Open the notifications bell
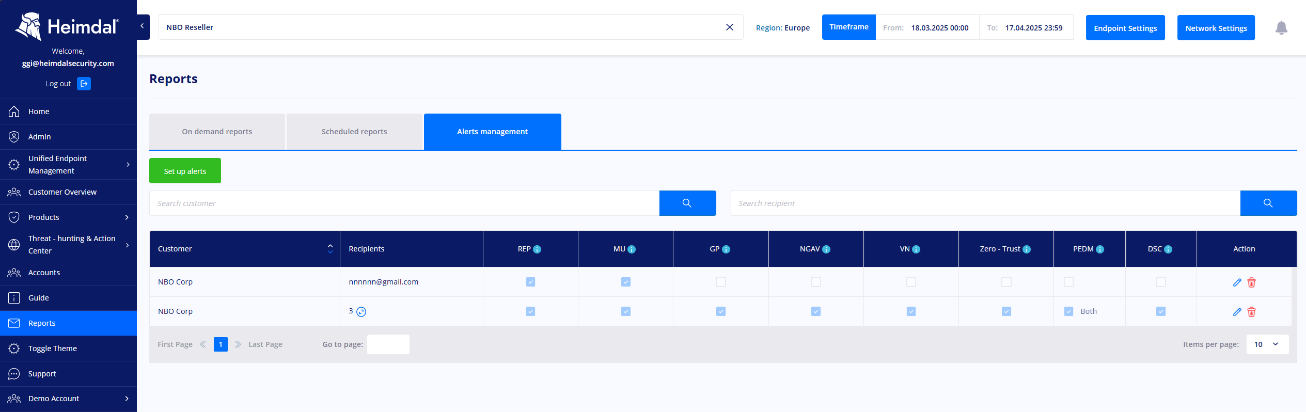This screenshot has height=412, width=1306. click(x=1281, y=28)
